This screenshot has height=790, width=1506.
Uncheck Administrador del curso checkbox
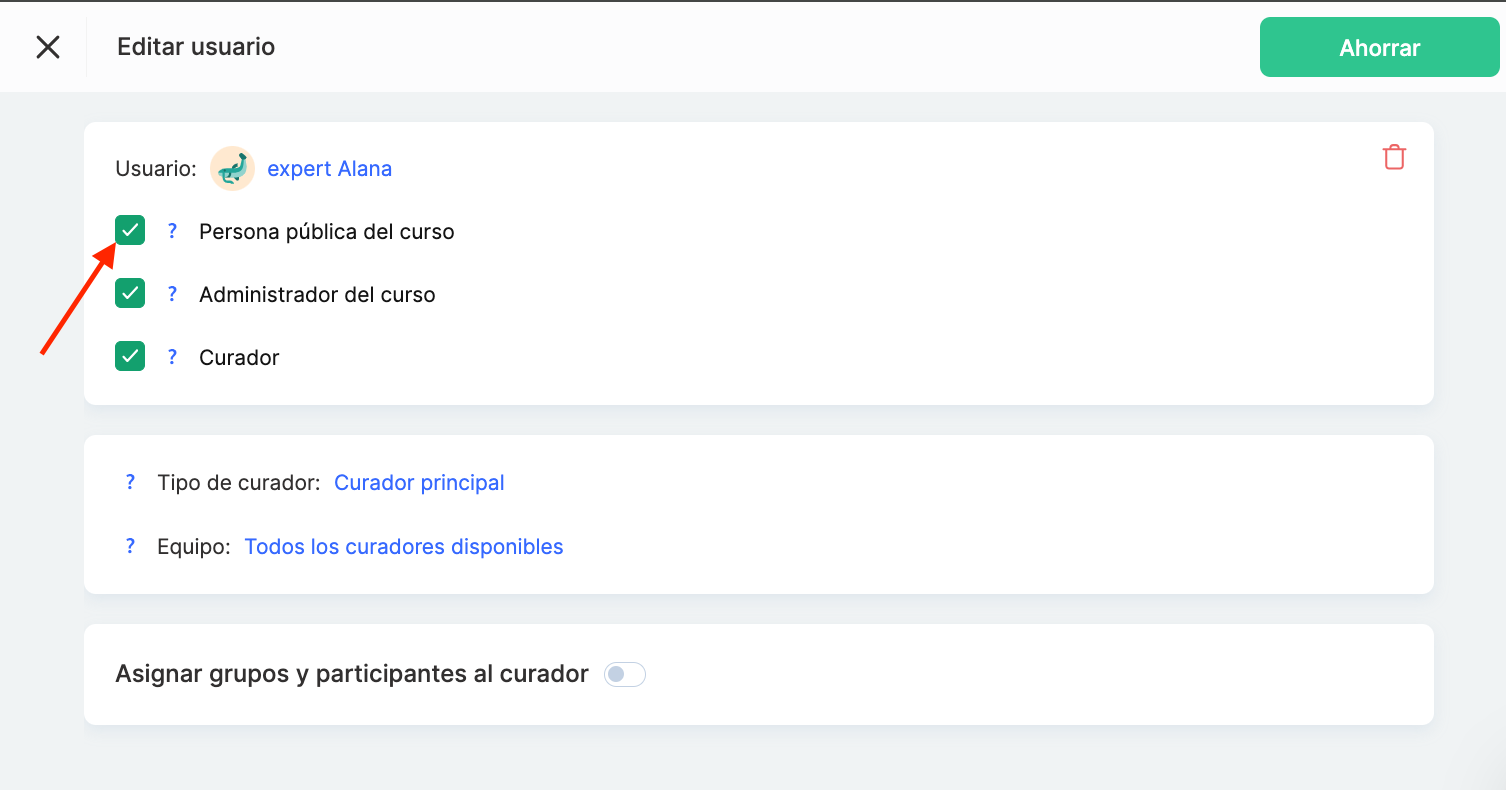click(130, 293)
